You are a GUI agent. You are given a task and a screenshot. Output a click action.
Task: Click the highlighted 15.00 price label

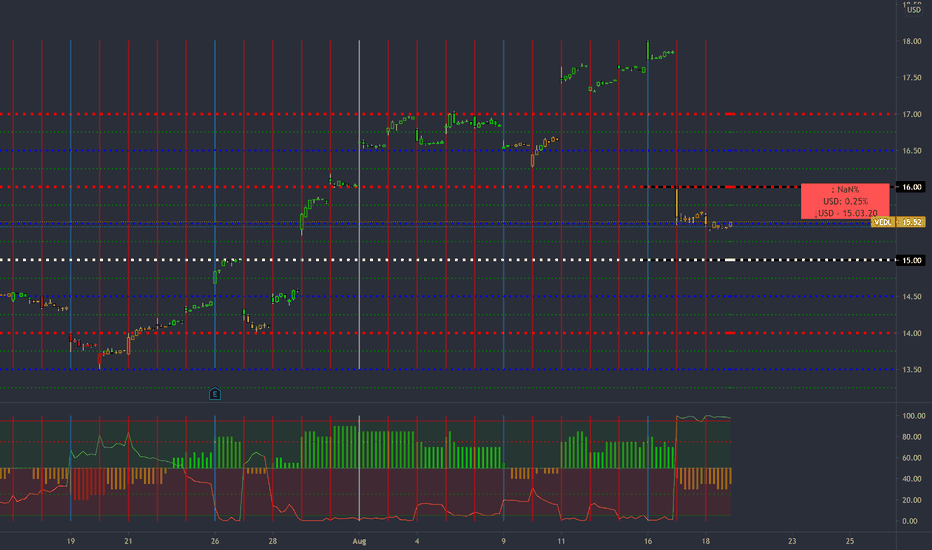pos(912,260)
